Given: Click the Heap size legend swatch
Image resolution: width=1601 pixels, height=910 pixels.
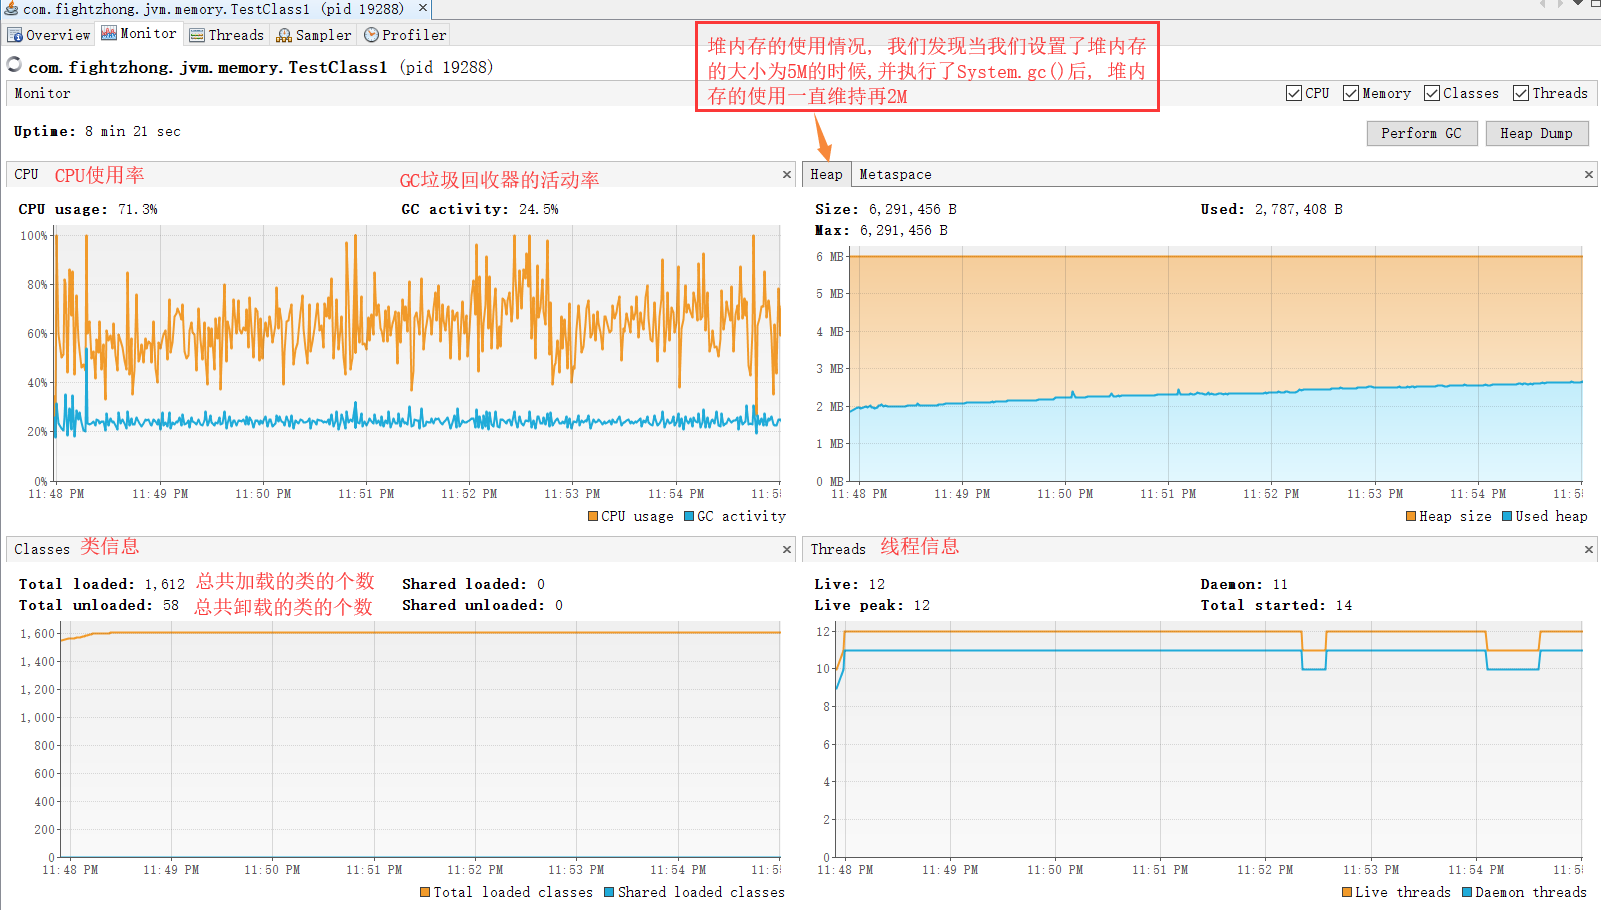Looking at the screenshot, I should pyautogui.click(x=1411, y=516).
